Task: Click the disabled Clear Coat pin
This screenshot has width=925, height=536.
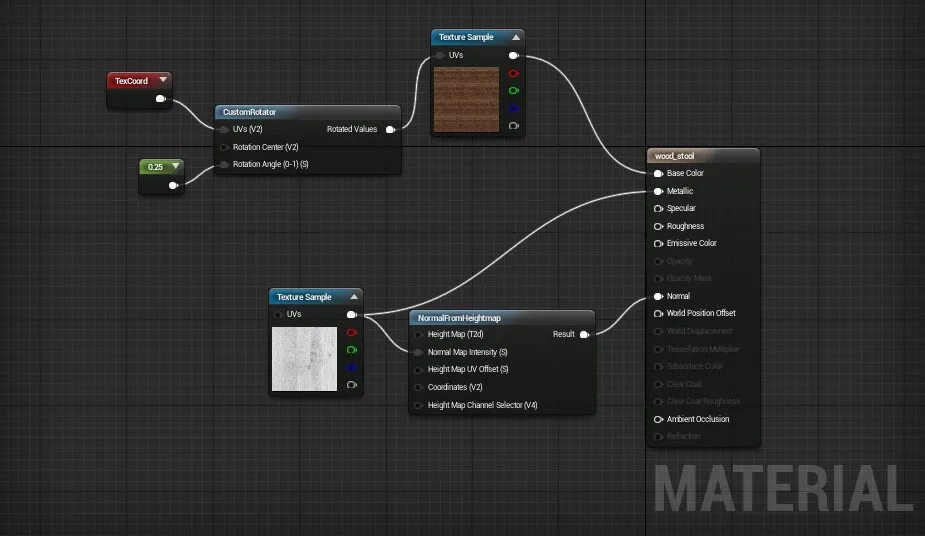Action: pyautogui.click(x=658, y=384)
